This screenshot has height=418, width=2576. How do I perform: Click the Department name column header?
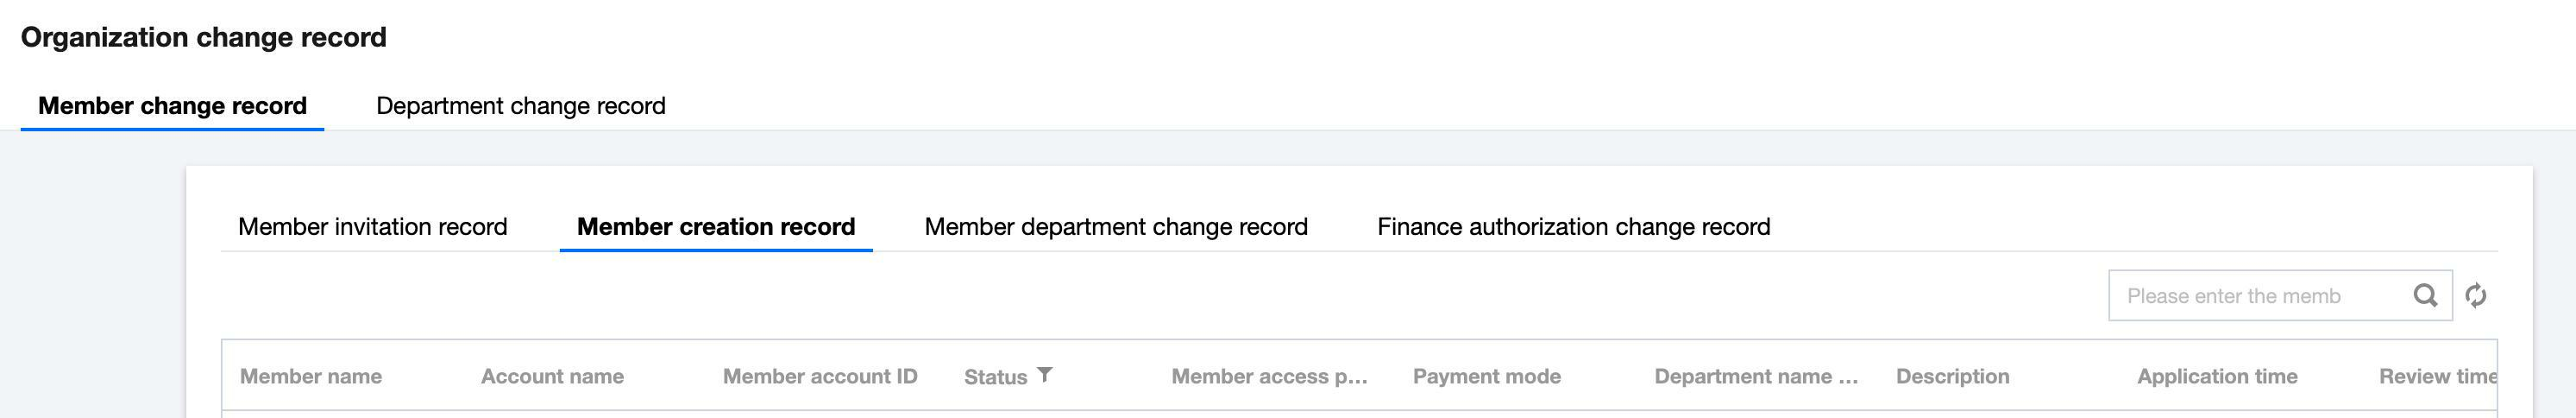(x=1756, y=377)
